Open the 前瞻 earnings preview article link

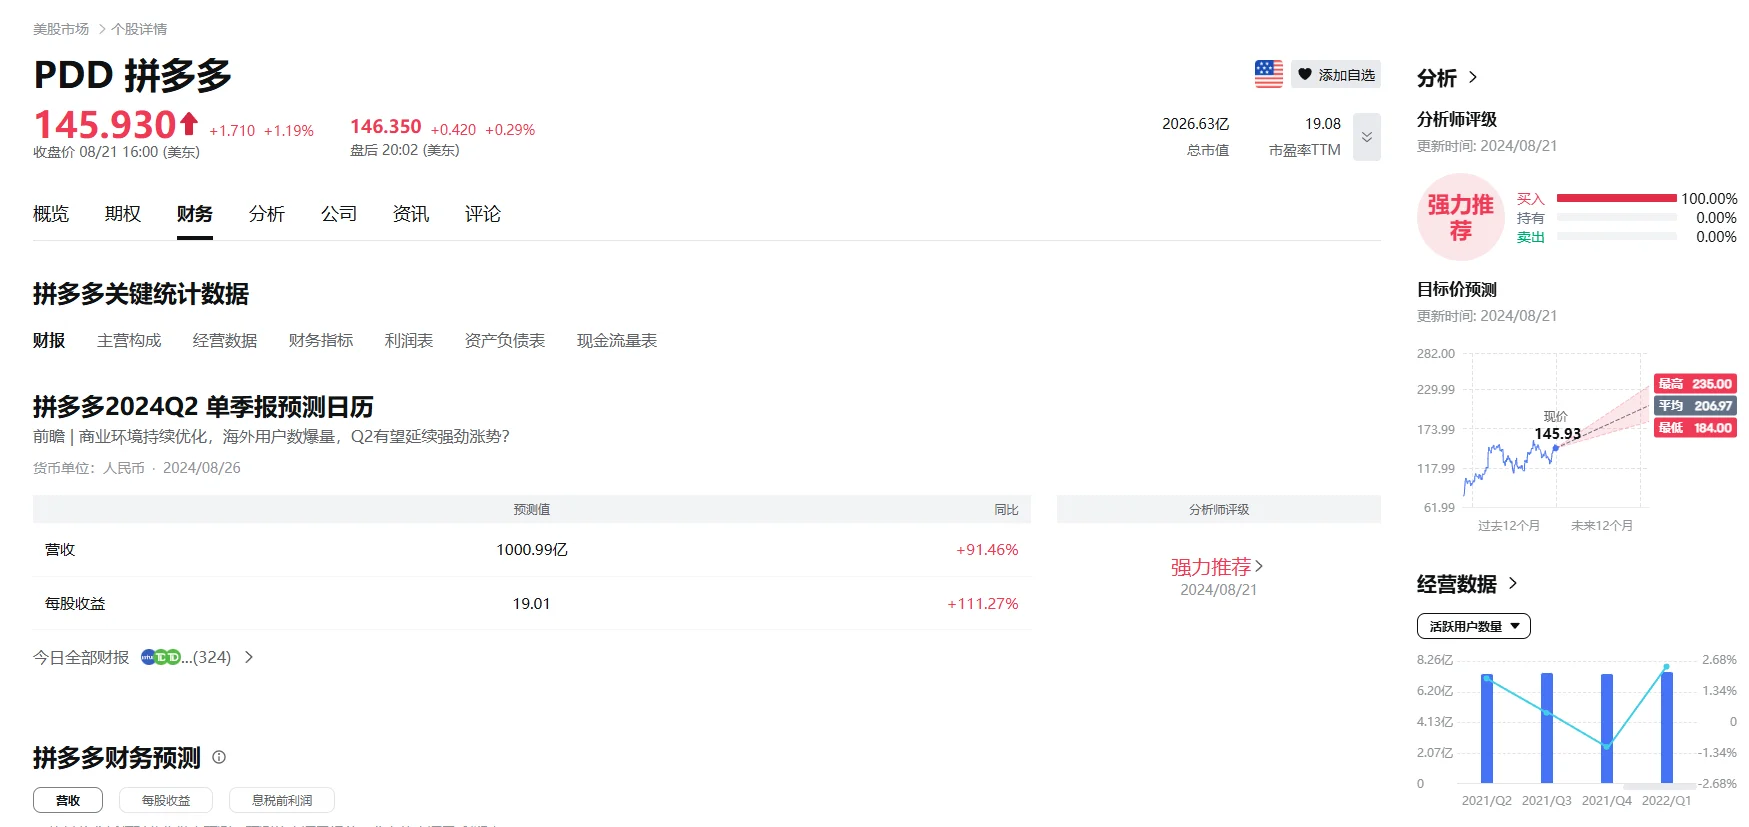click(271, 437)
